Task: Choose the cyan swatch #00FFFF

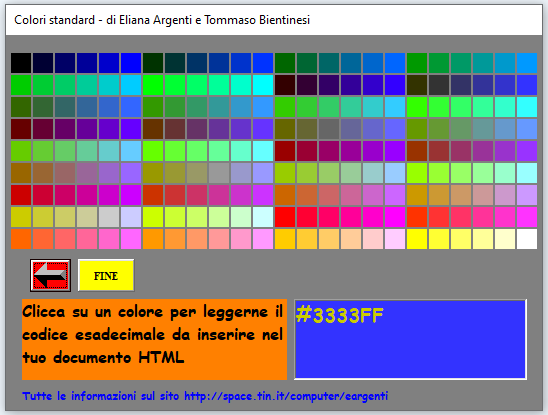Action: tap(263, 85)
